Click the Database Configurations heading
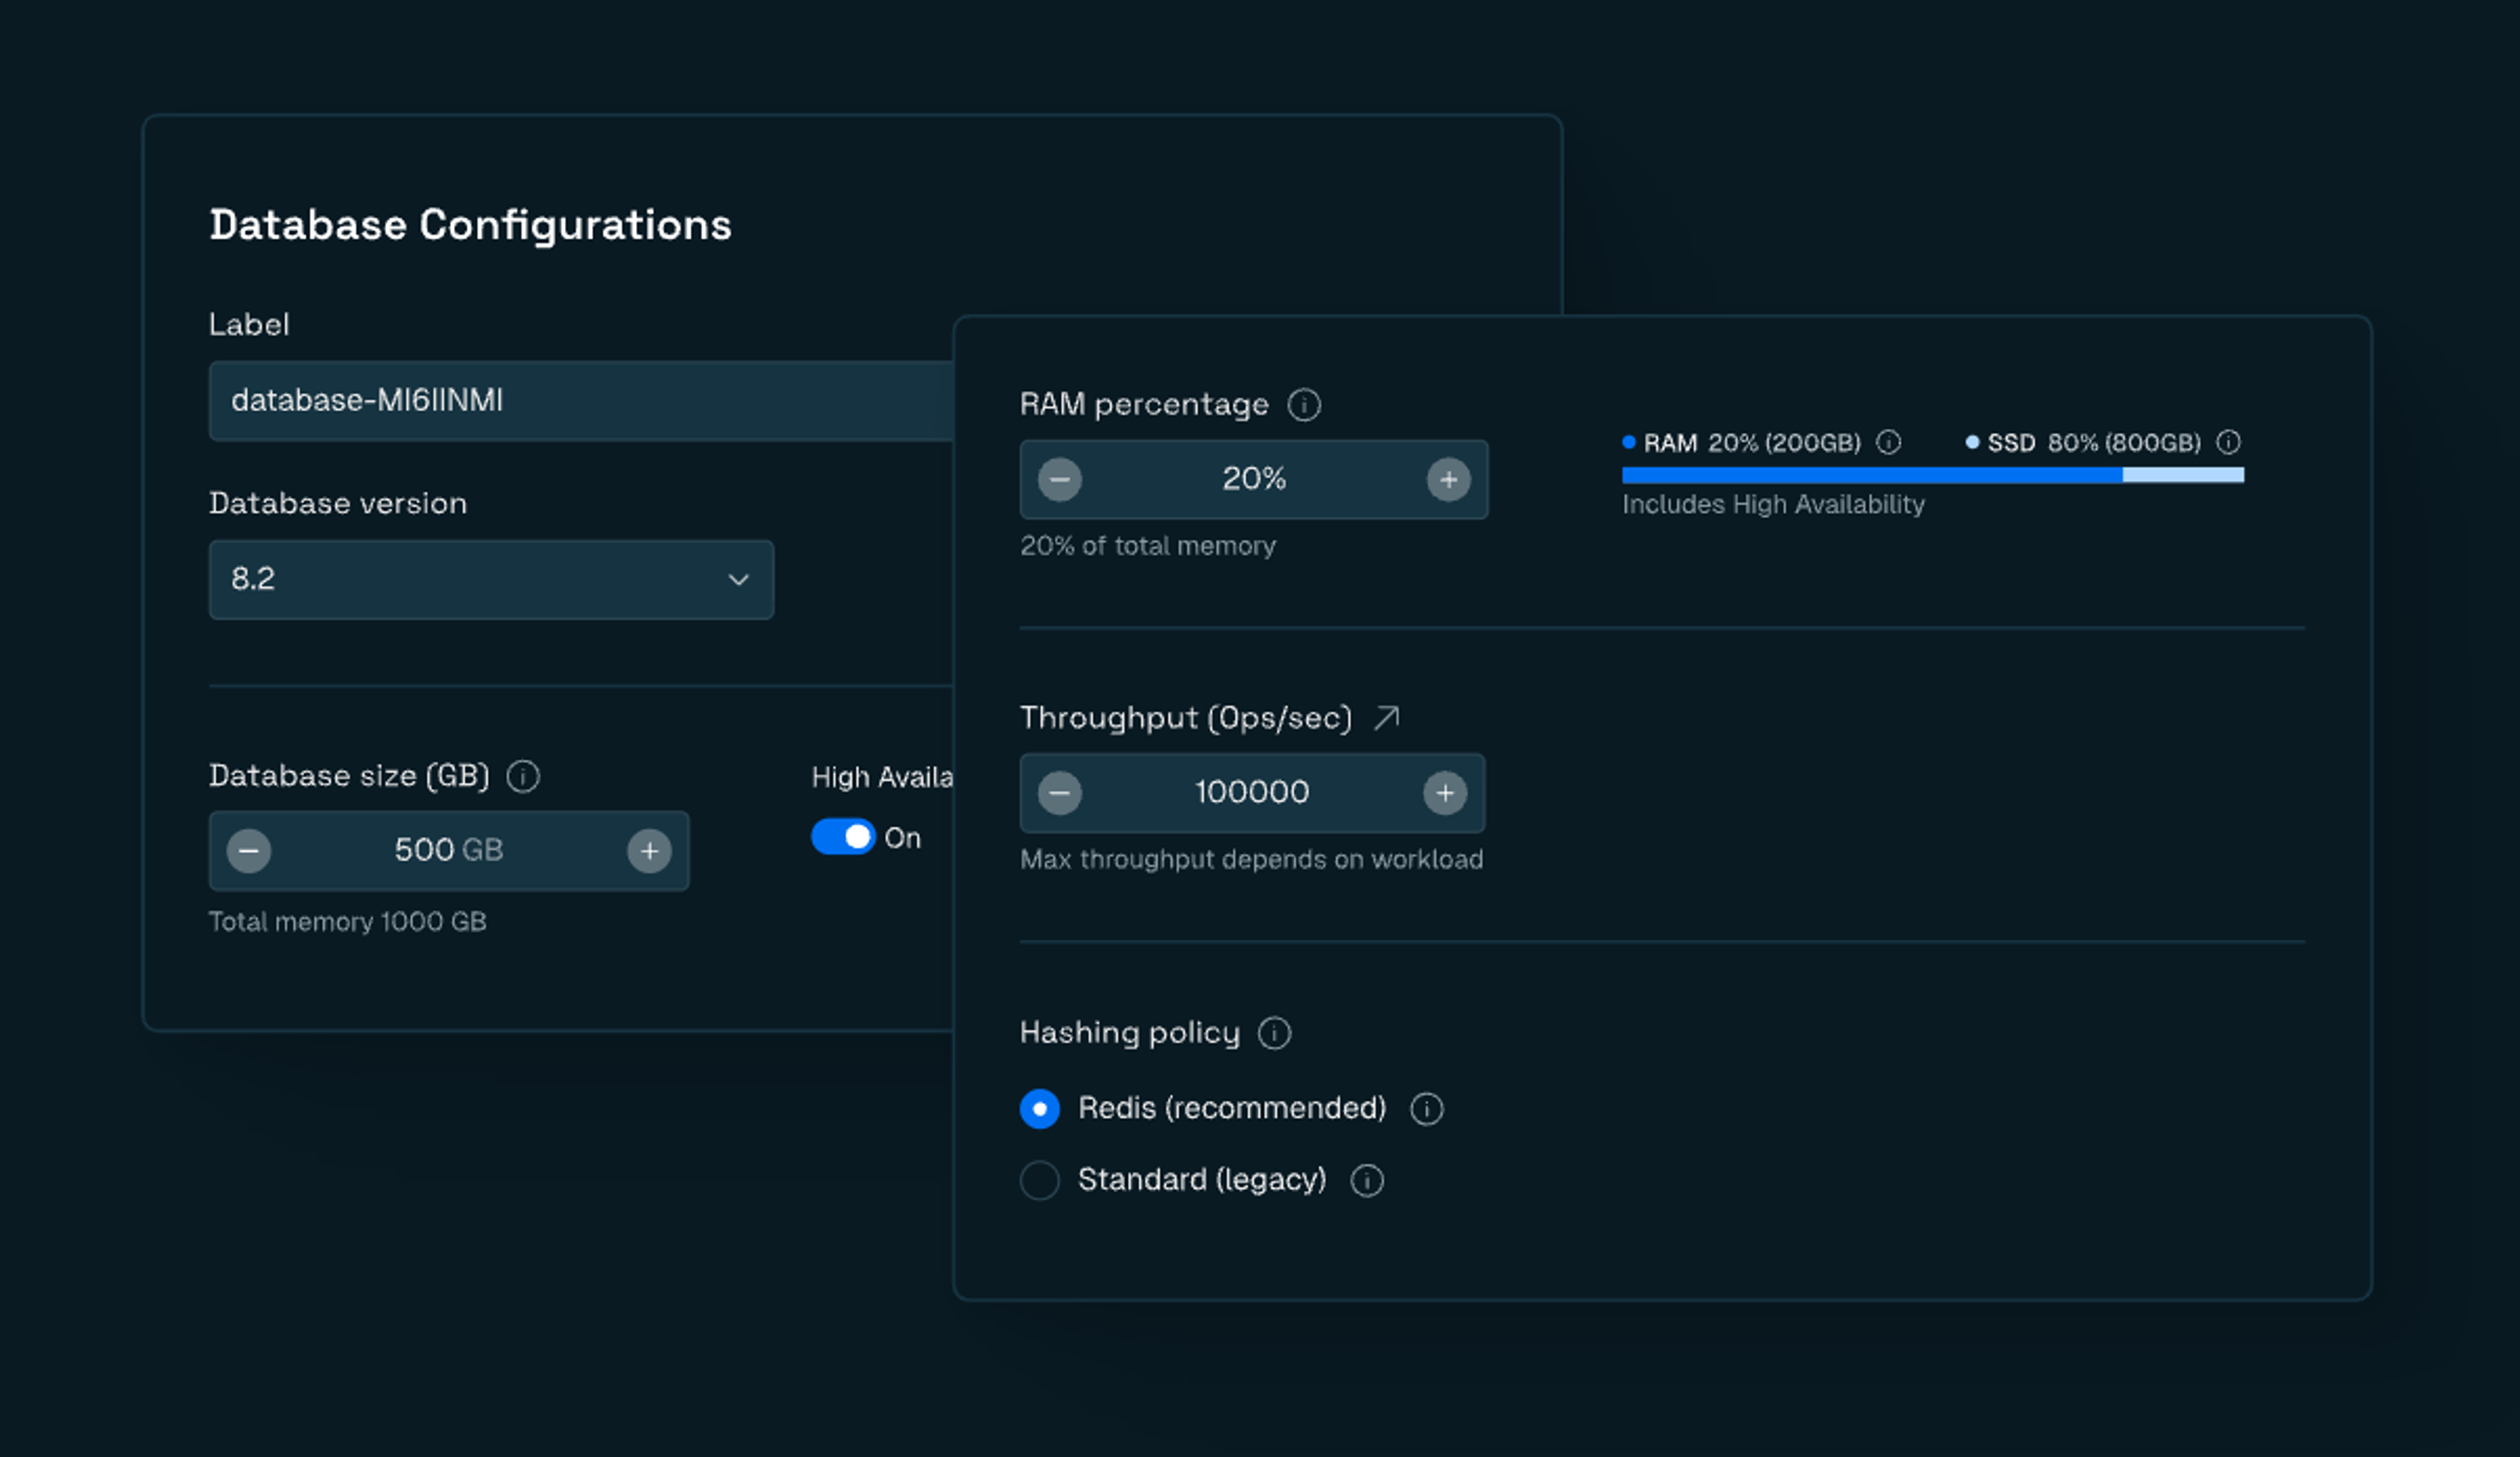This screenshot has height=1457, width=2520. (470, 226)
